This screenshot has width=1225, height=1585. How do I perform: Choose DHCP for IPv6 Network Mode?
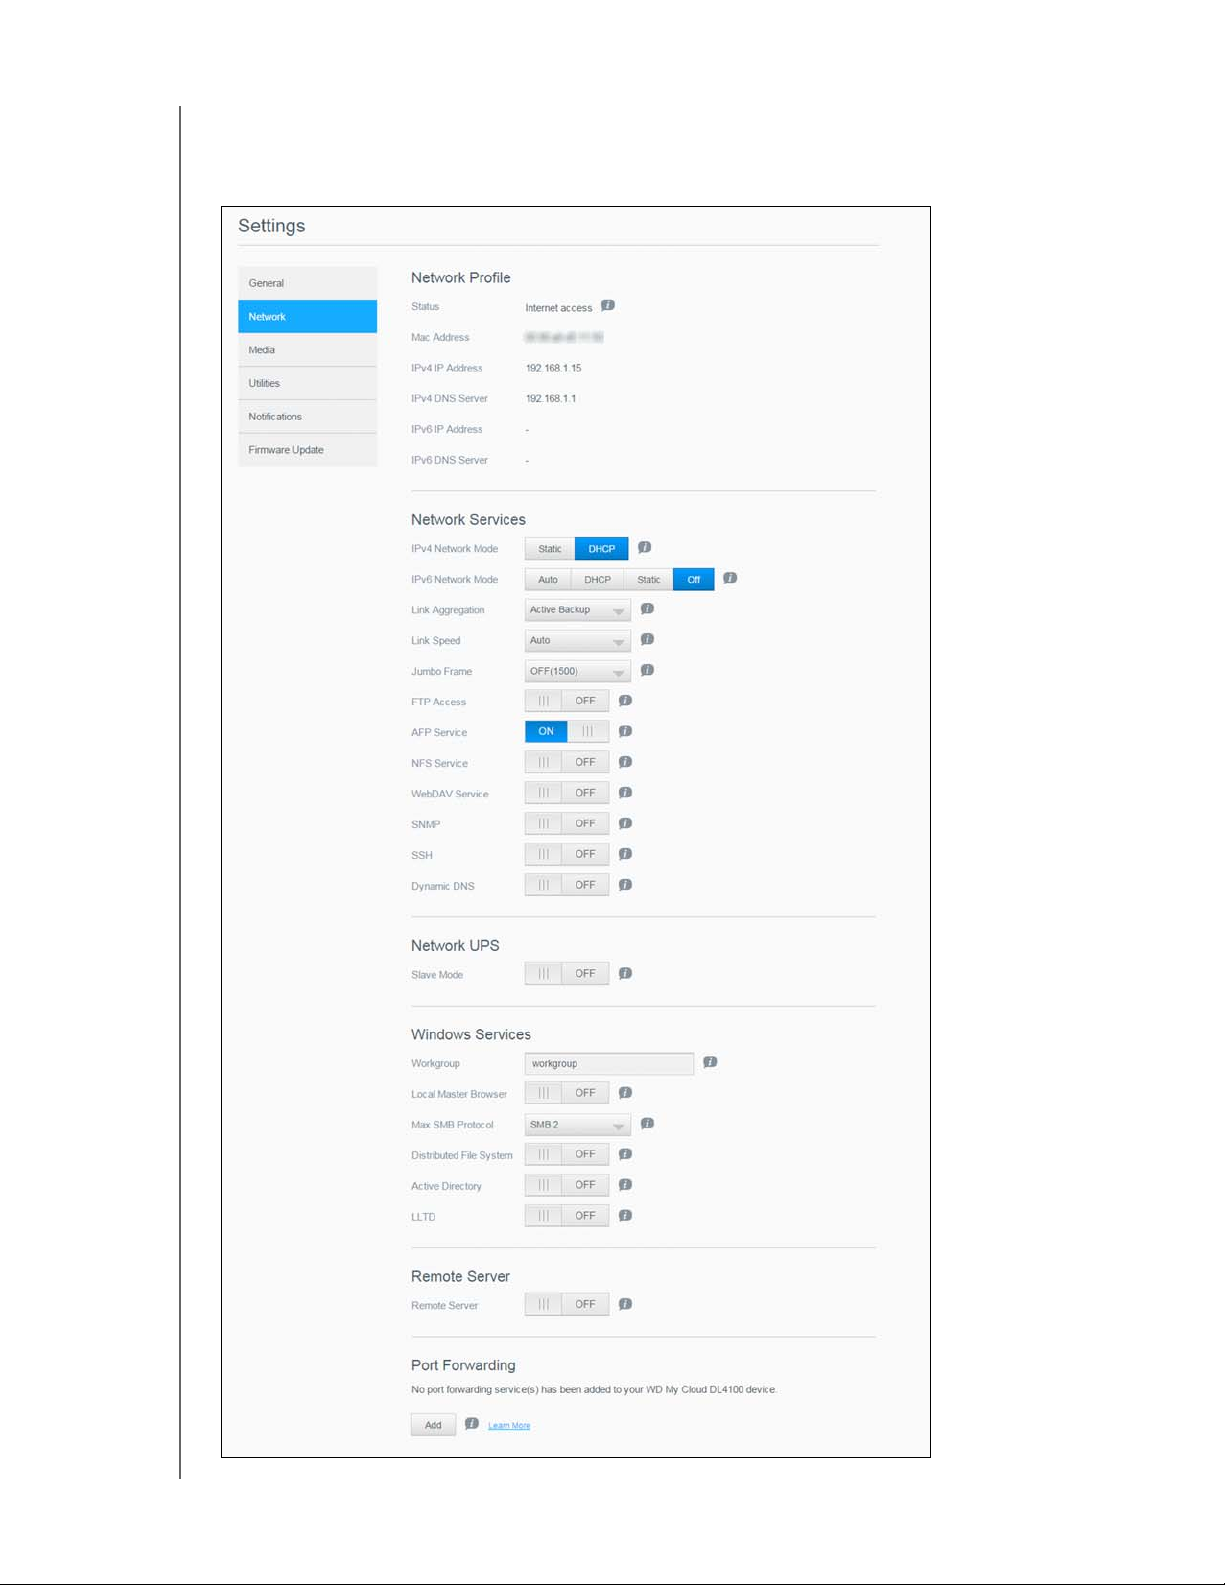tap(597, 580)
